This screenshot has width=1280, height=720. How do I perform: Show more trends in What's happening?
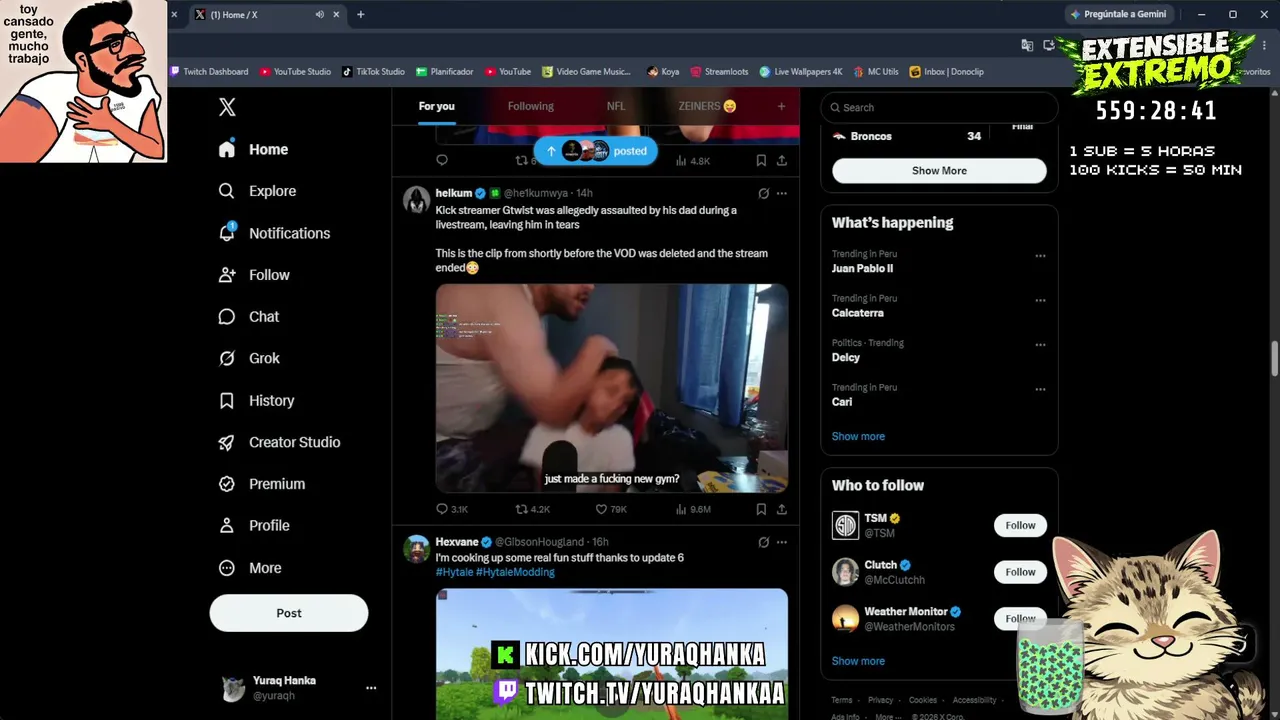click(x=858, y=436)
